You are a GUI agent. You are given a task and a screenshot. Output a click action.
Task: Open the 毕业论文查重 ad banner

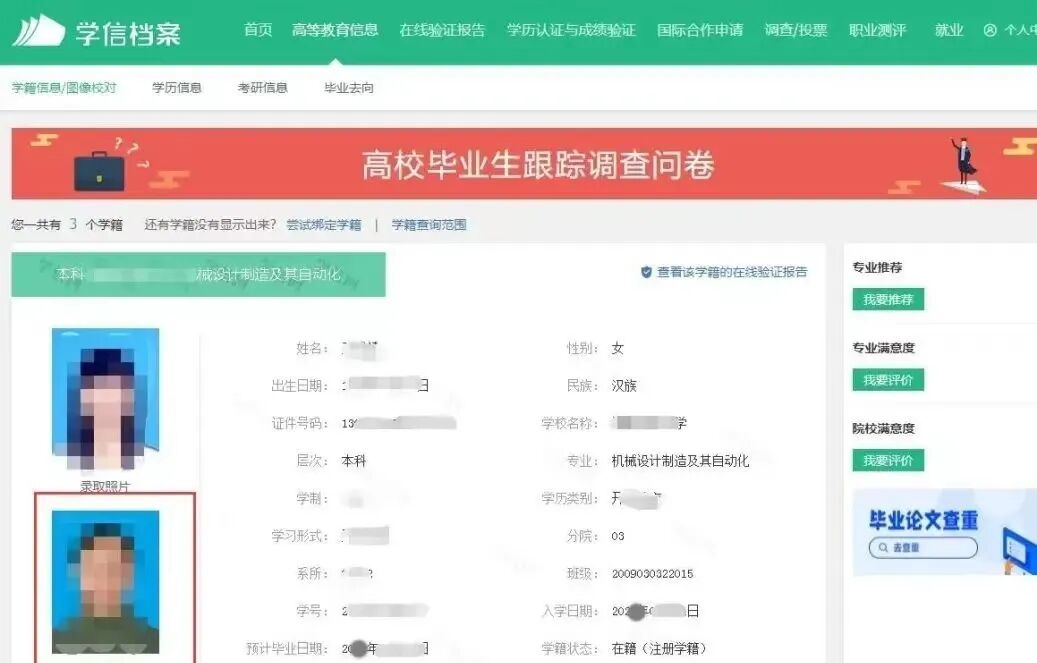point(944,532)
